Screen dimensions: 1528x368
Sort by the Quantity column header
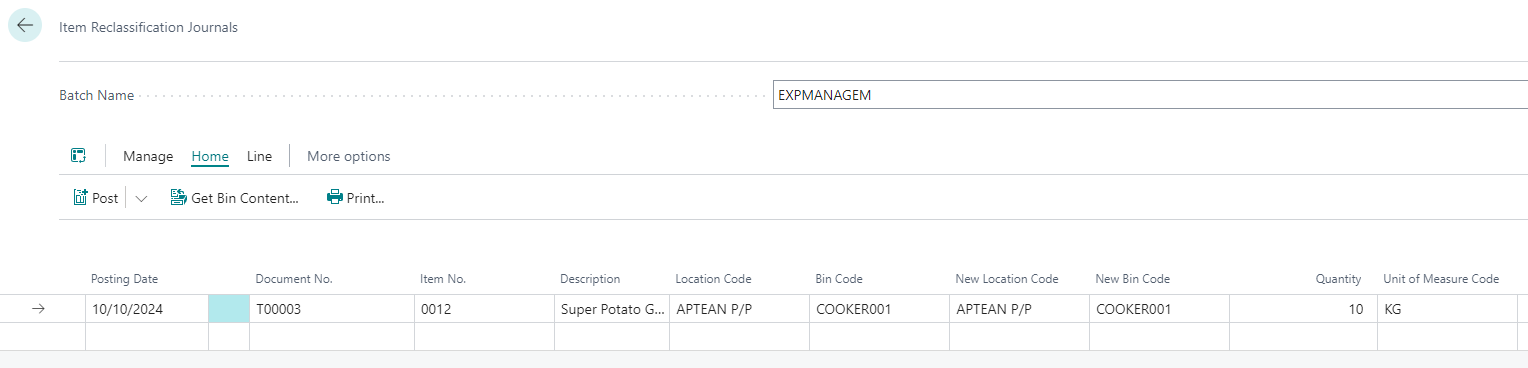(x=1338, y=279)
